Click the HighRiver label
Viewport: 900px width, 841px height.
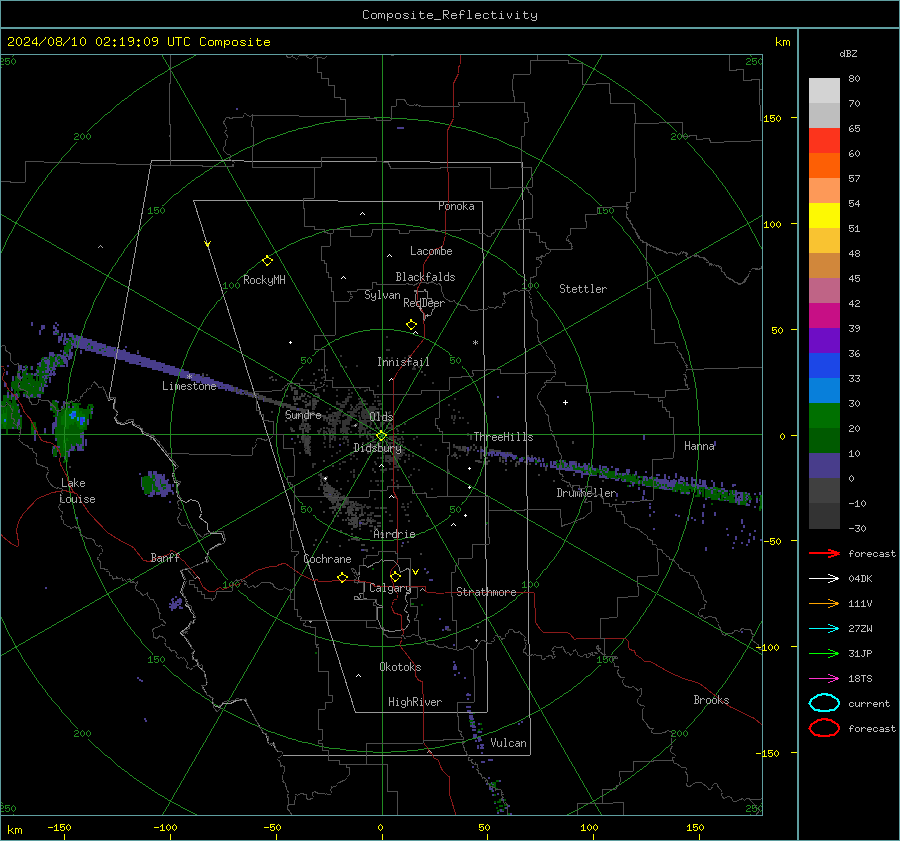[415, 702]
